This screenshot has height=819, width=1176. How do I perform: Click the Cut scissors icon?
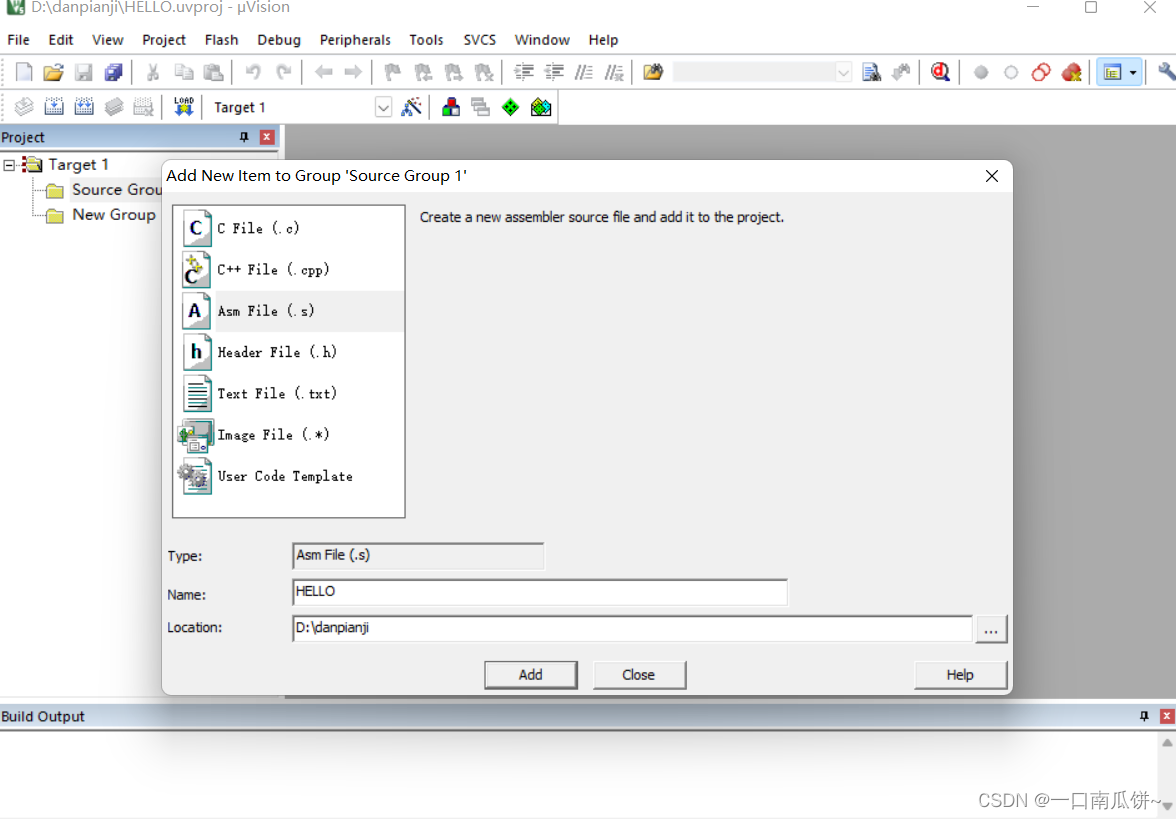[153, 72]
